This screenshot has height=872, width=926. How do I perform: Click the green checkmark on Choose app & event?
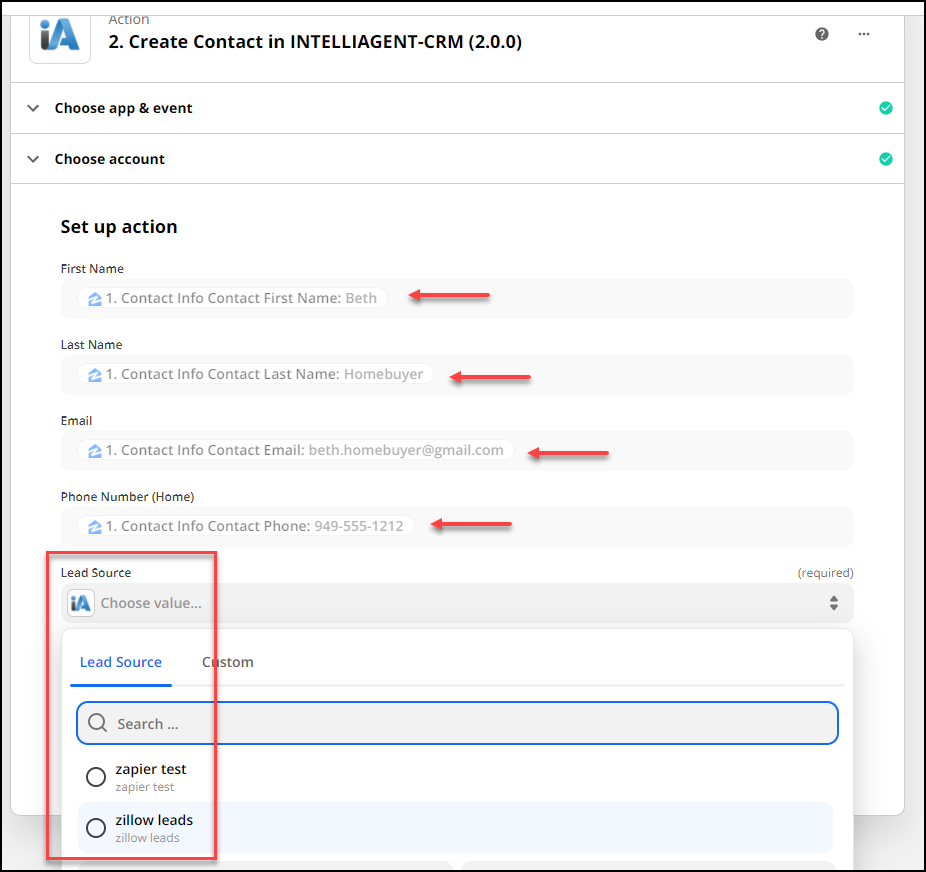886,108
